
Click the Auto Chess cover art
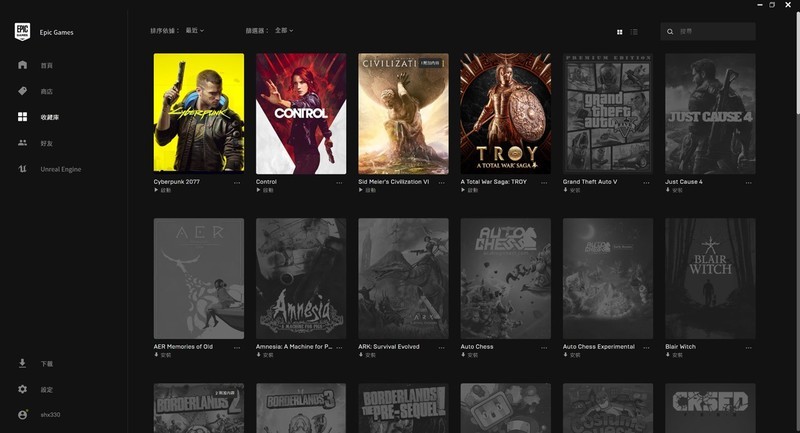[x=506, y=278]
